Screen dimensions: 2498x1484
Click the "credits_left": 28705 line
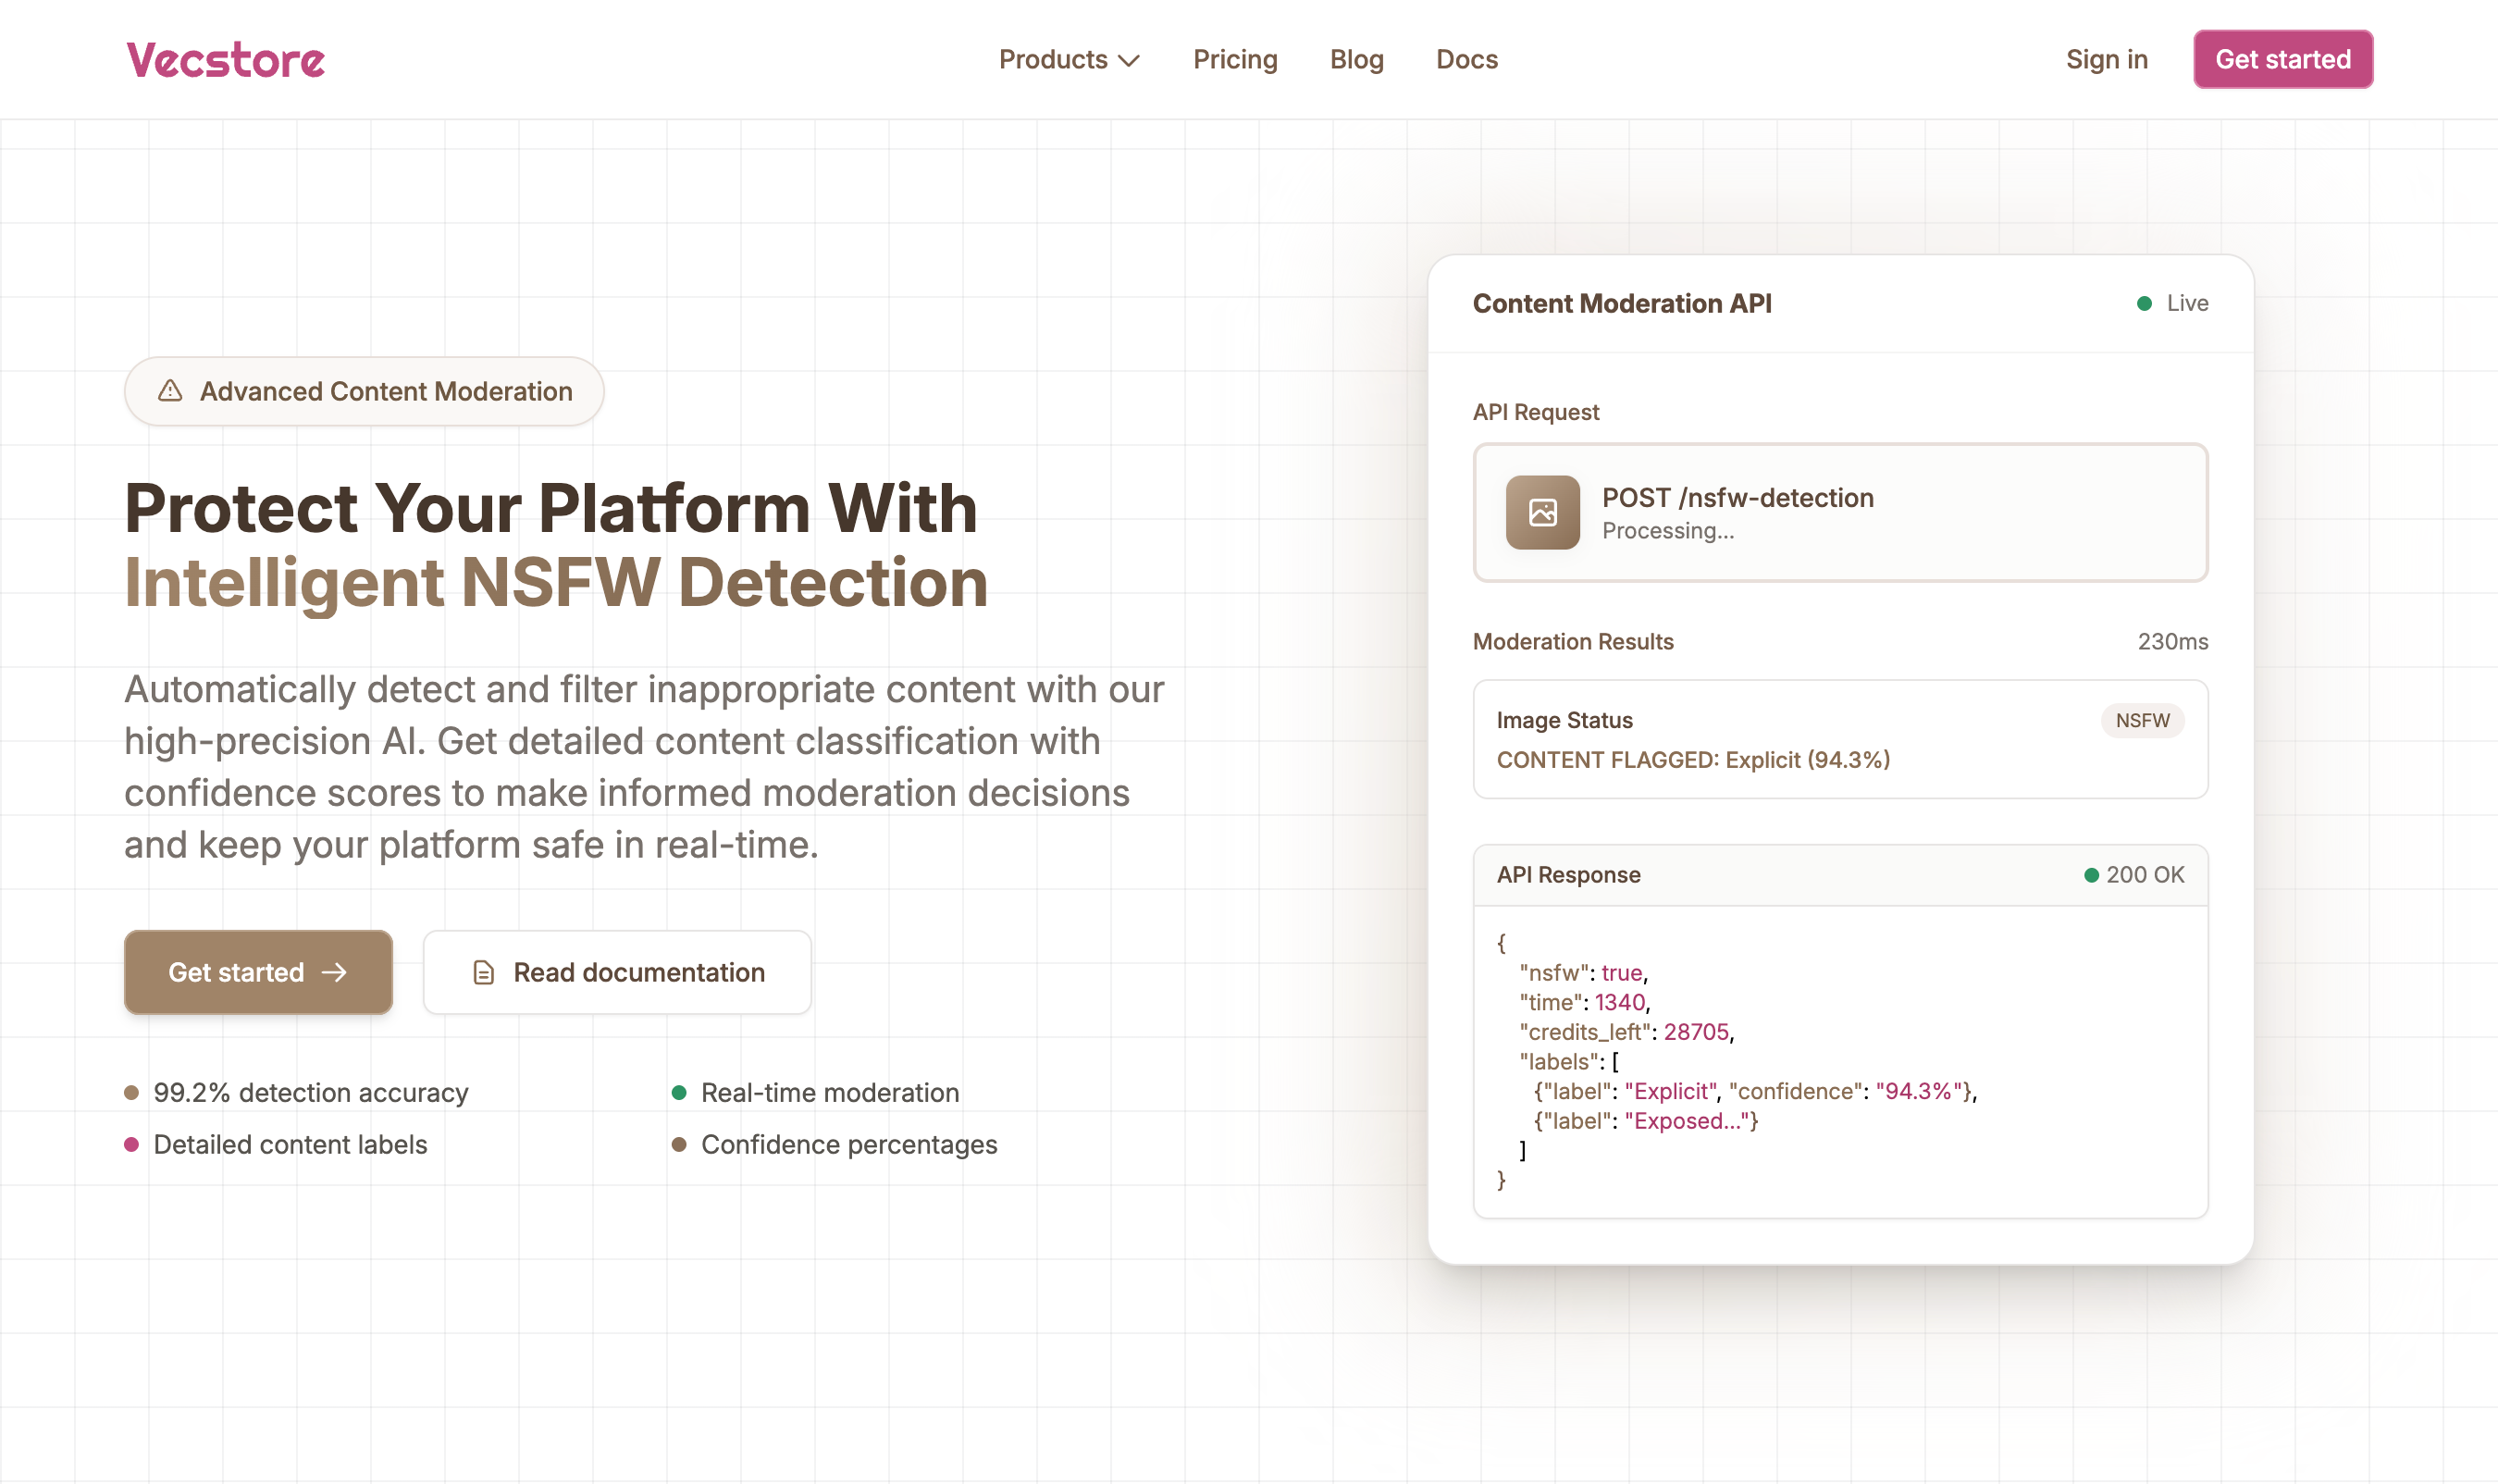pyautogui.click(x=1626, y=1032)
